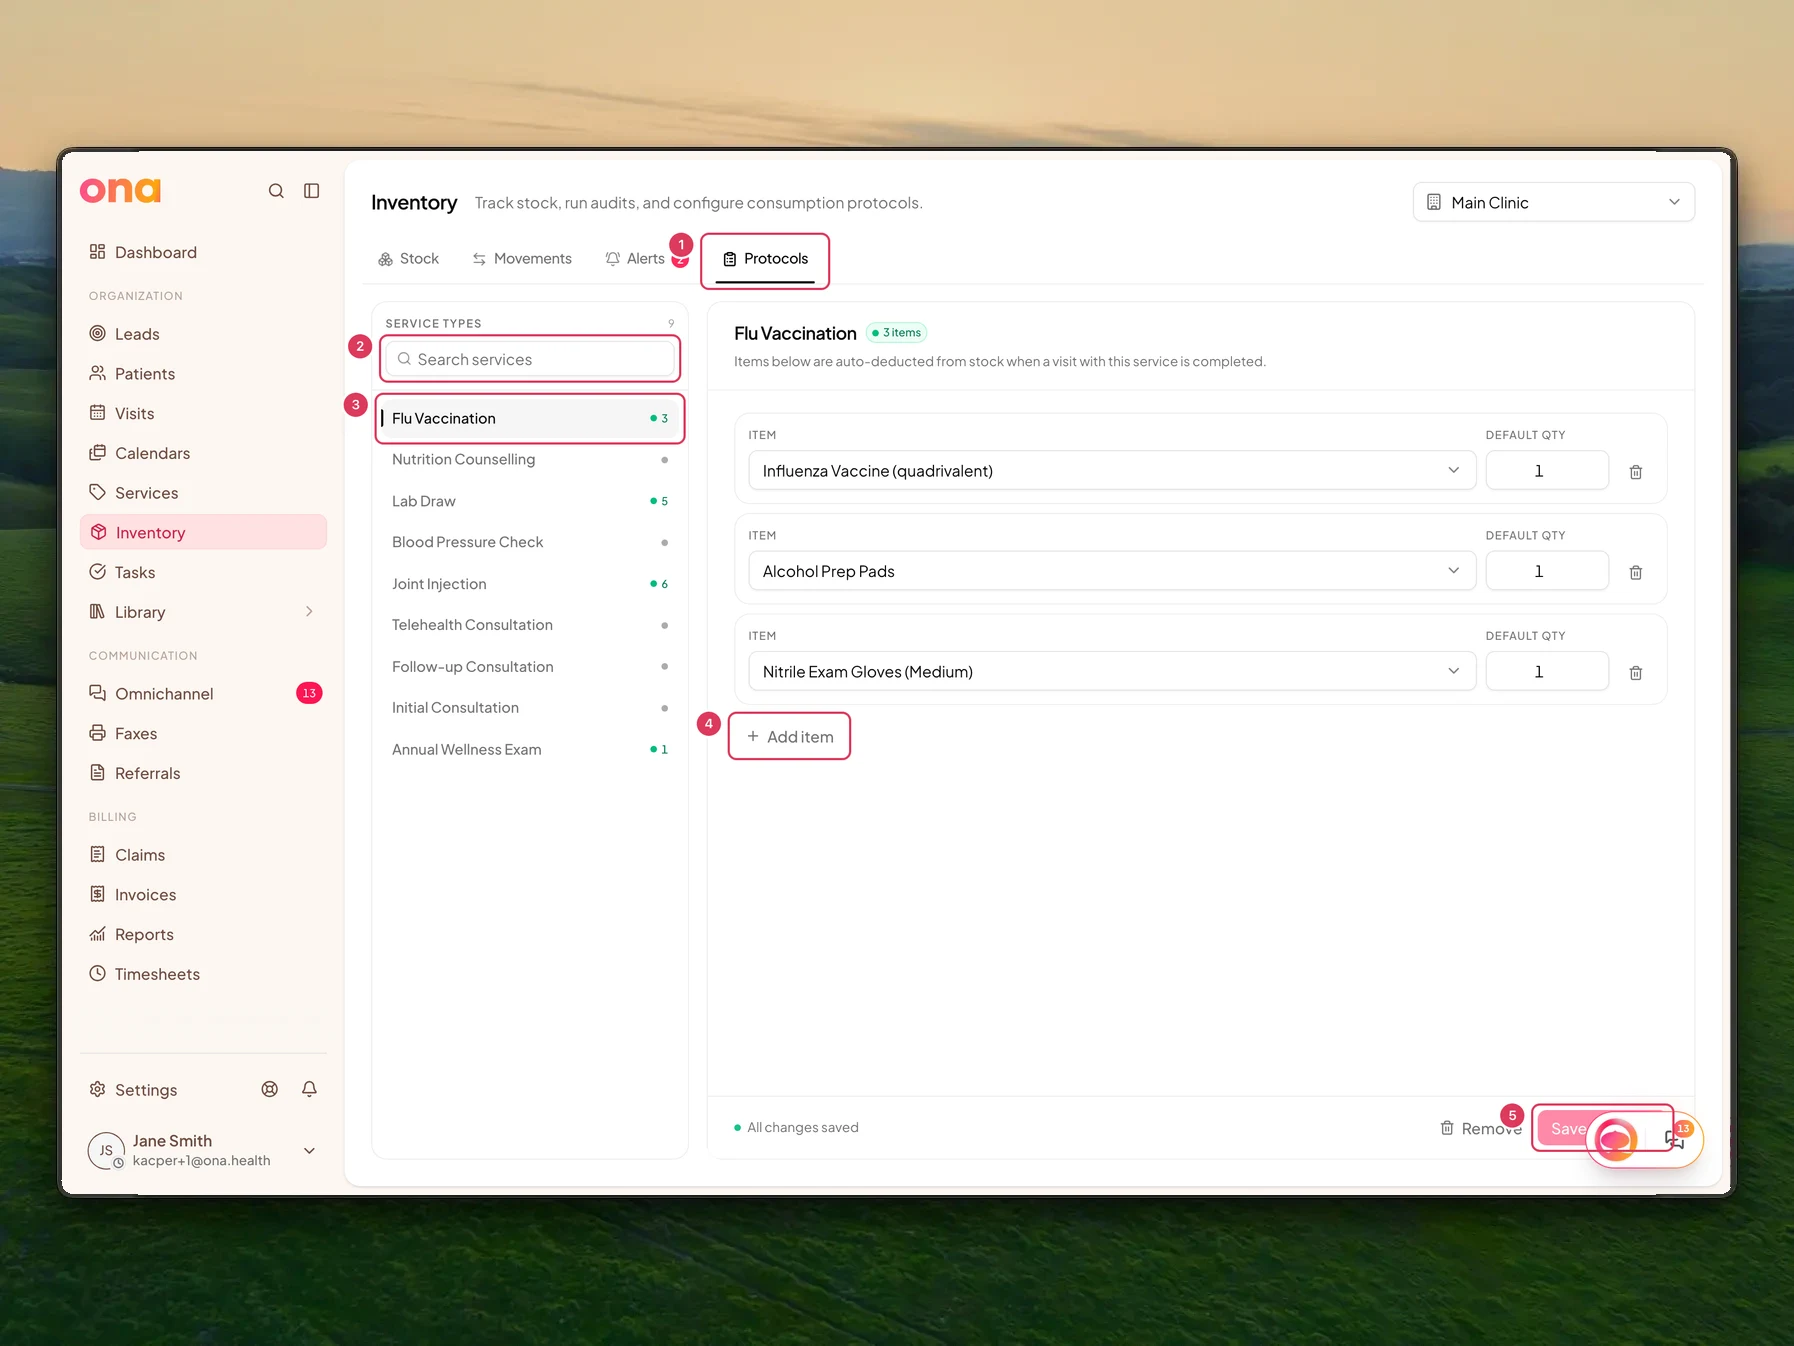1794x1346 pixels.
Task: Select Telehealth Consultation service type
Action: 530,625
